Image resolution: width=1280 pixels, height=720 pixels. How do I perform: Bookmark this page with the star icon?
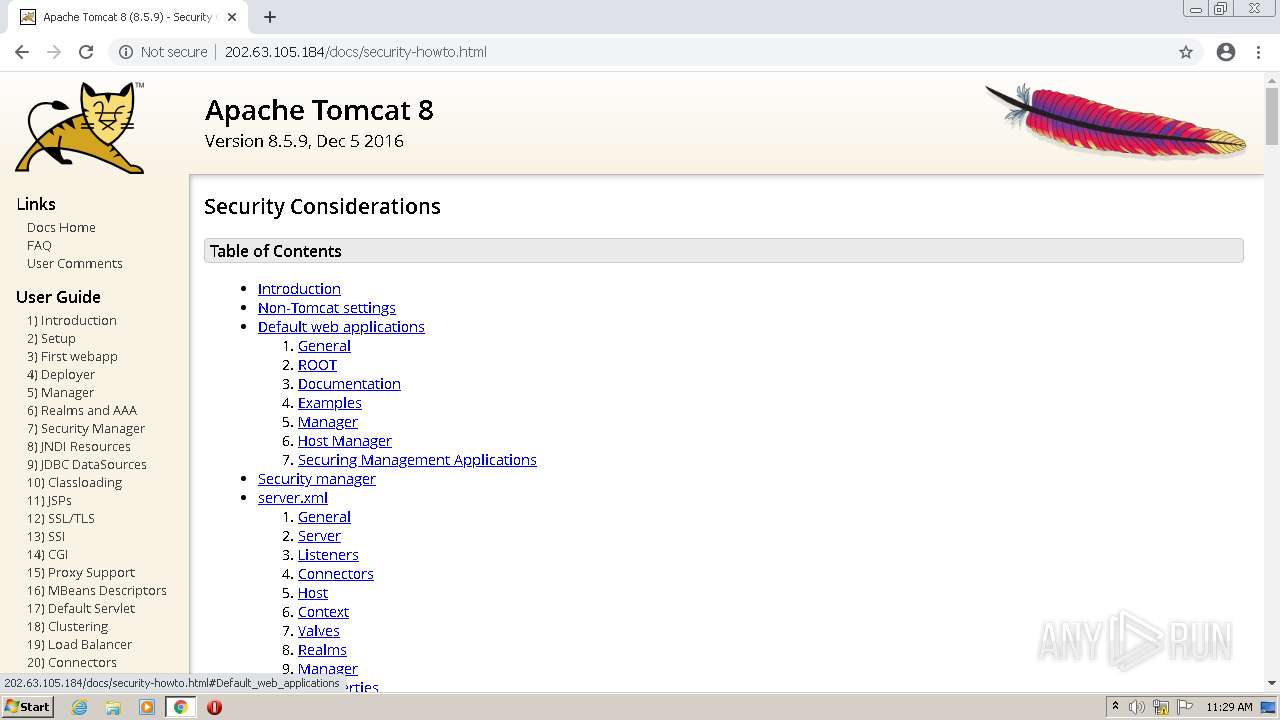1186,52
